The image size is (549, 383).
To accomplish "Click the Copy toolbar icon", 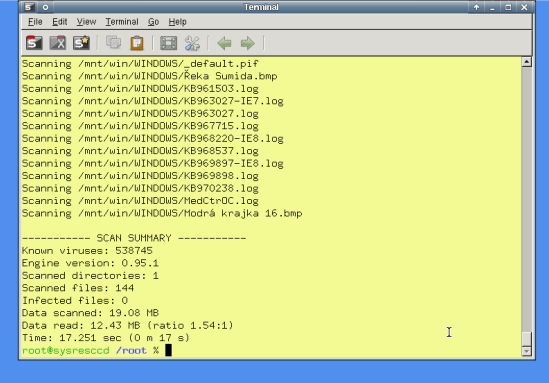I will (x=113, y=43).
